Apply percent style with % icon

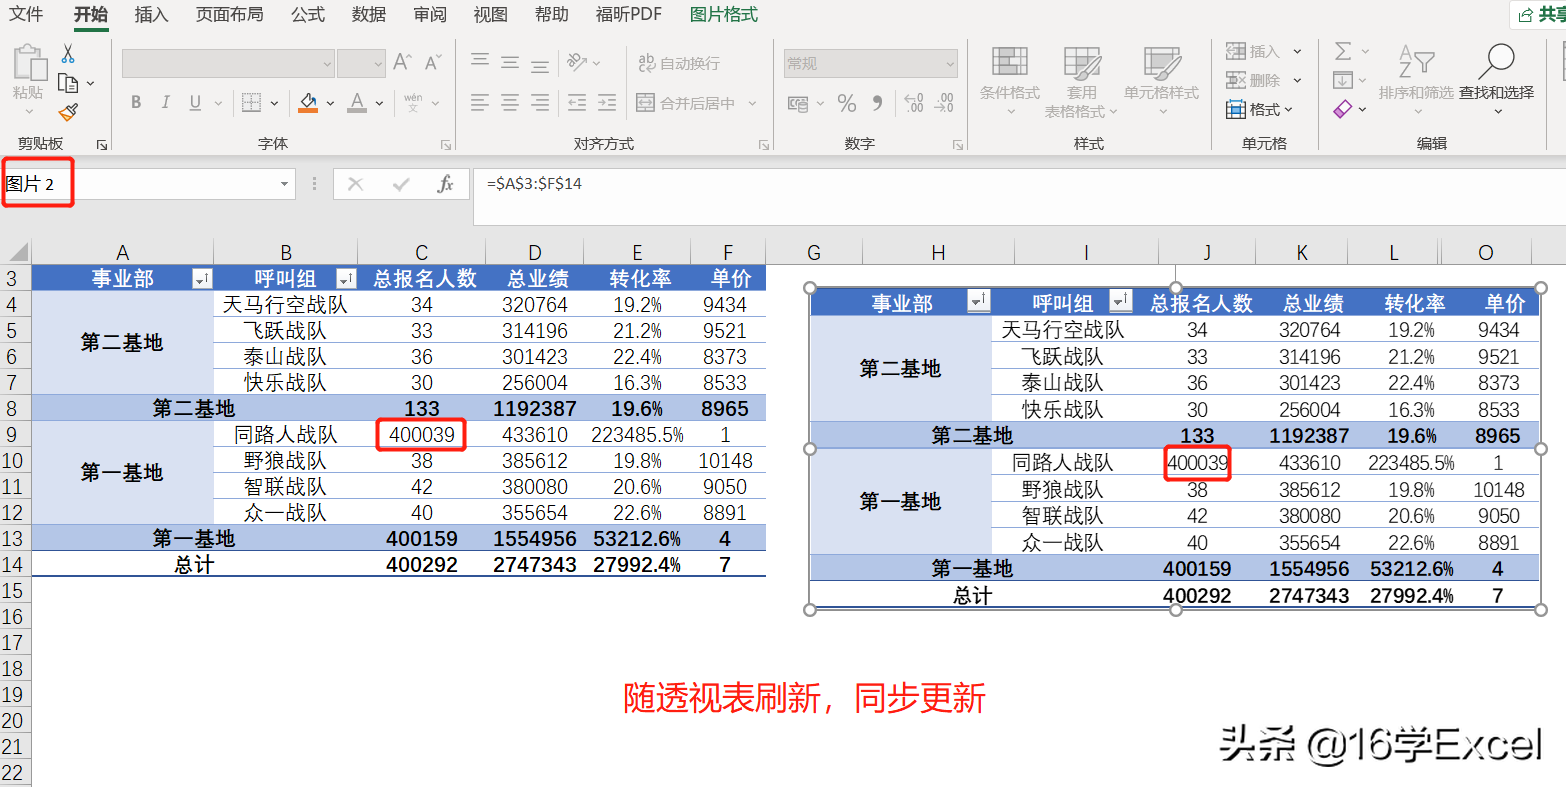(847, 103)
